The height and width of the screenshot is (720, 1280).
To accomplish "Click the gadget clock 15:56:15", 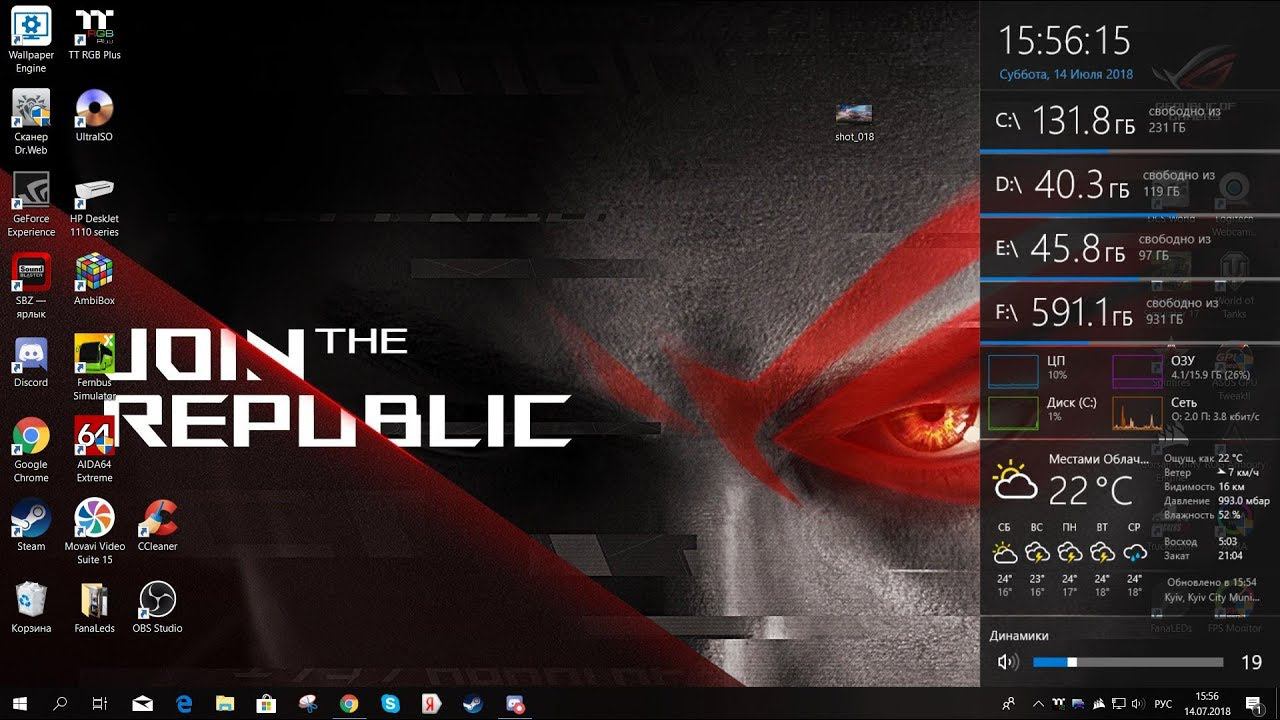I will coord(1065,41).
